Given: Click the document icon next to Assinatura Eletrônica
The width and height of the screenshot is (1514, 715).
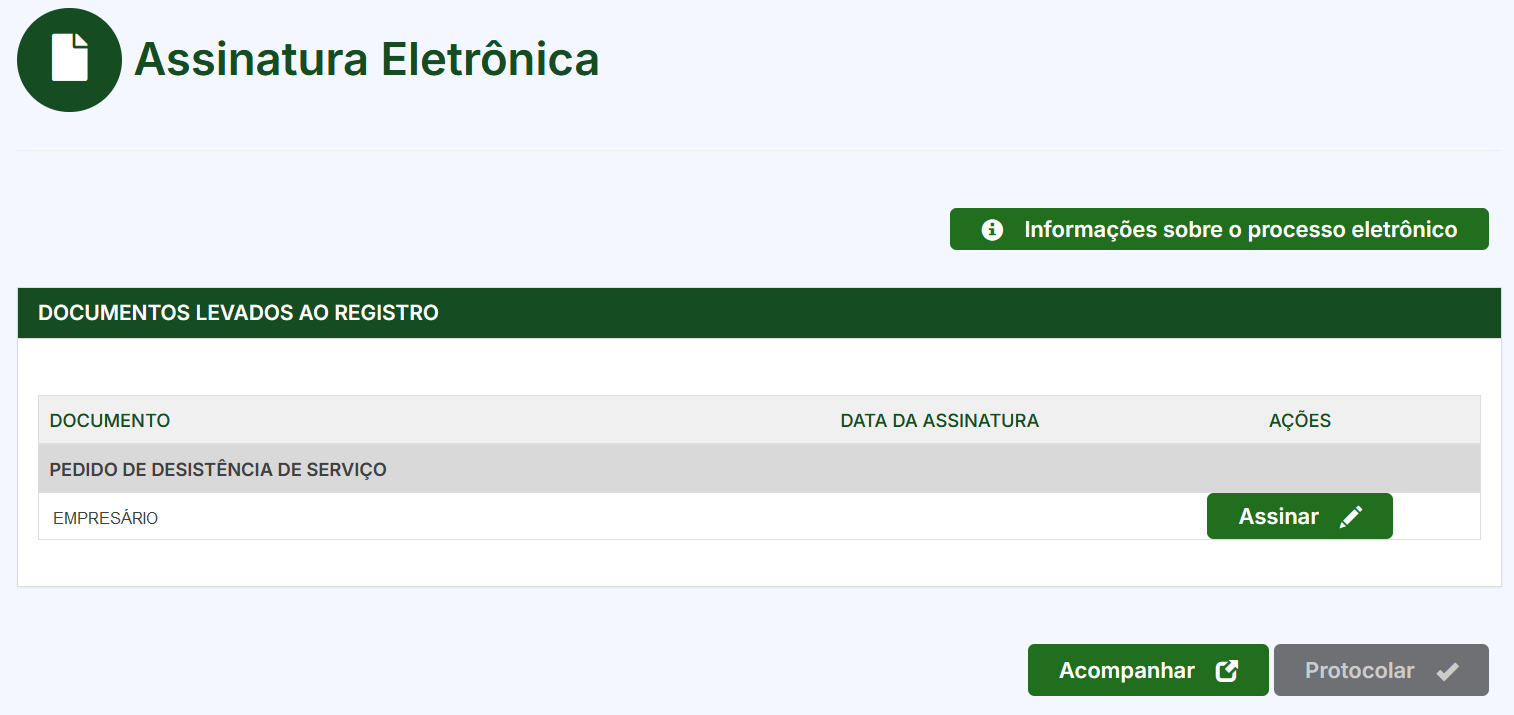Looking at the screenshot, I should coord(69,59).
